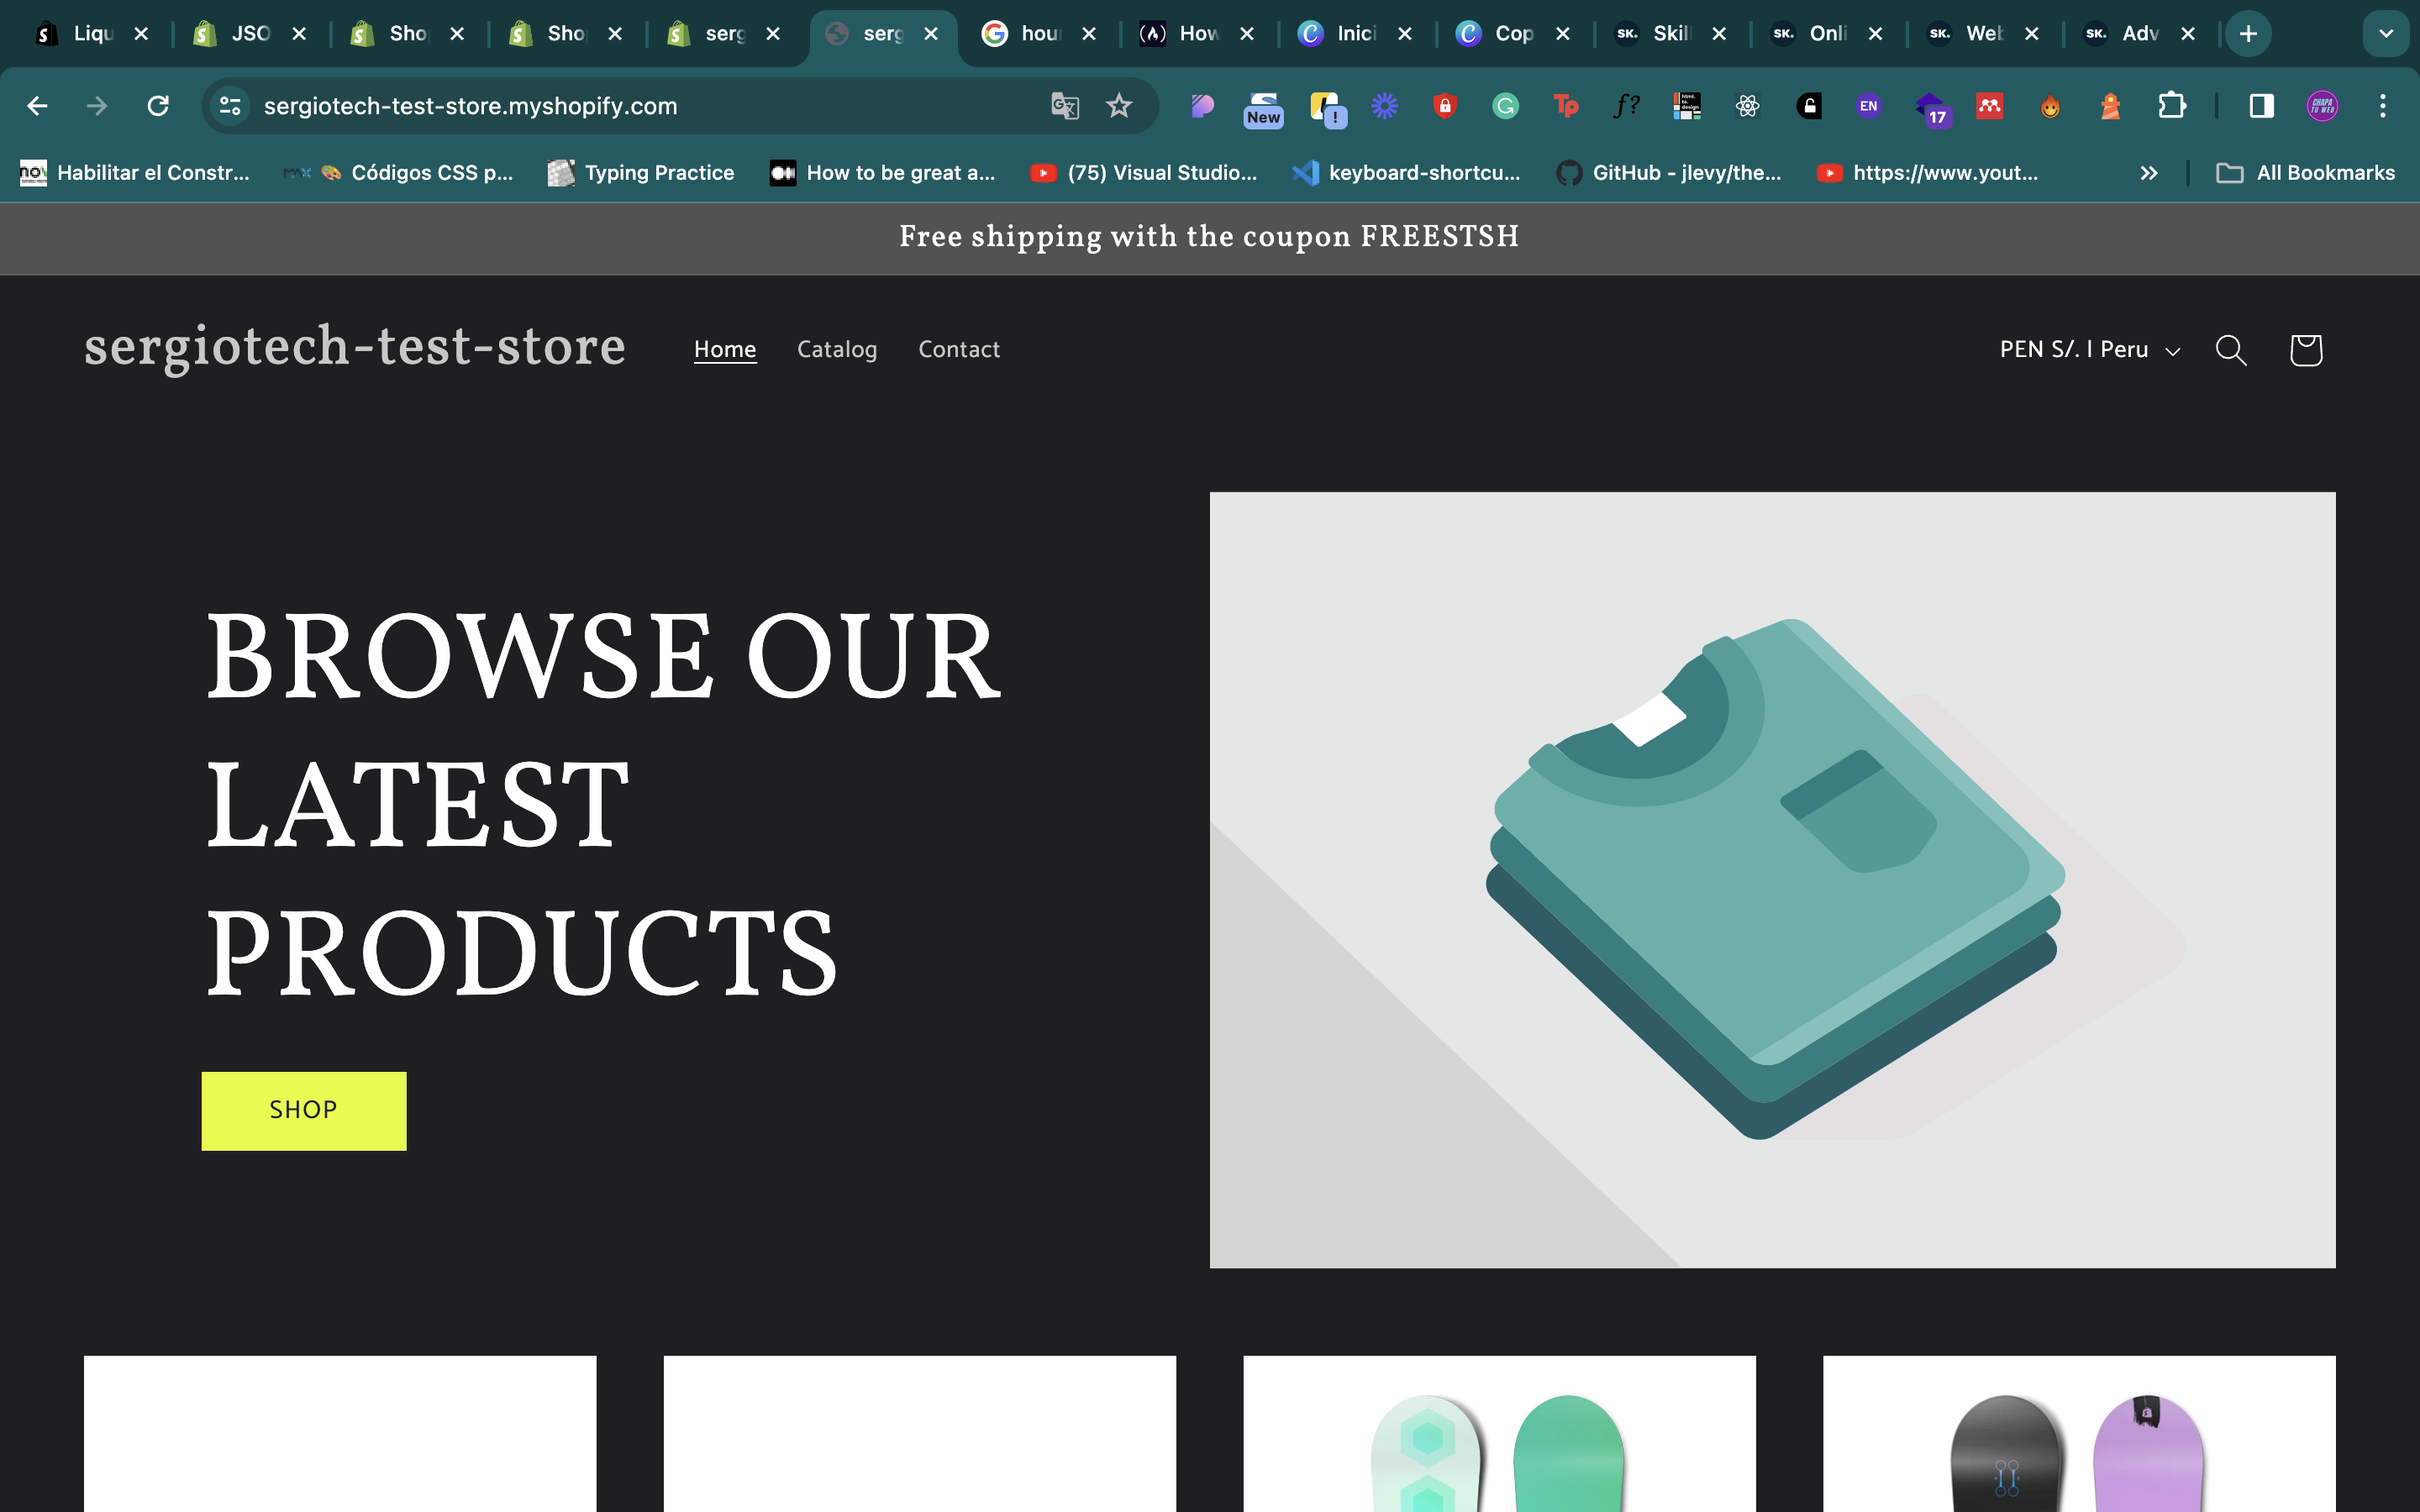Switch to the JSO Shopify tab

(x=250, y=34)
